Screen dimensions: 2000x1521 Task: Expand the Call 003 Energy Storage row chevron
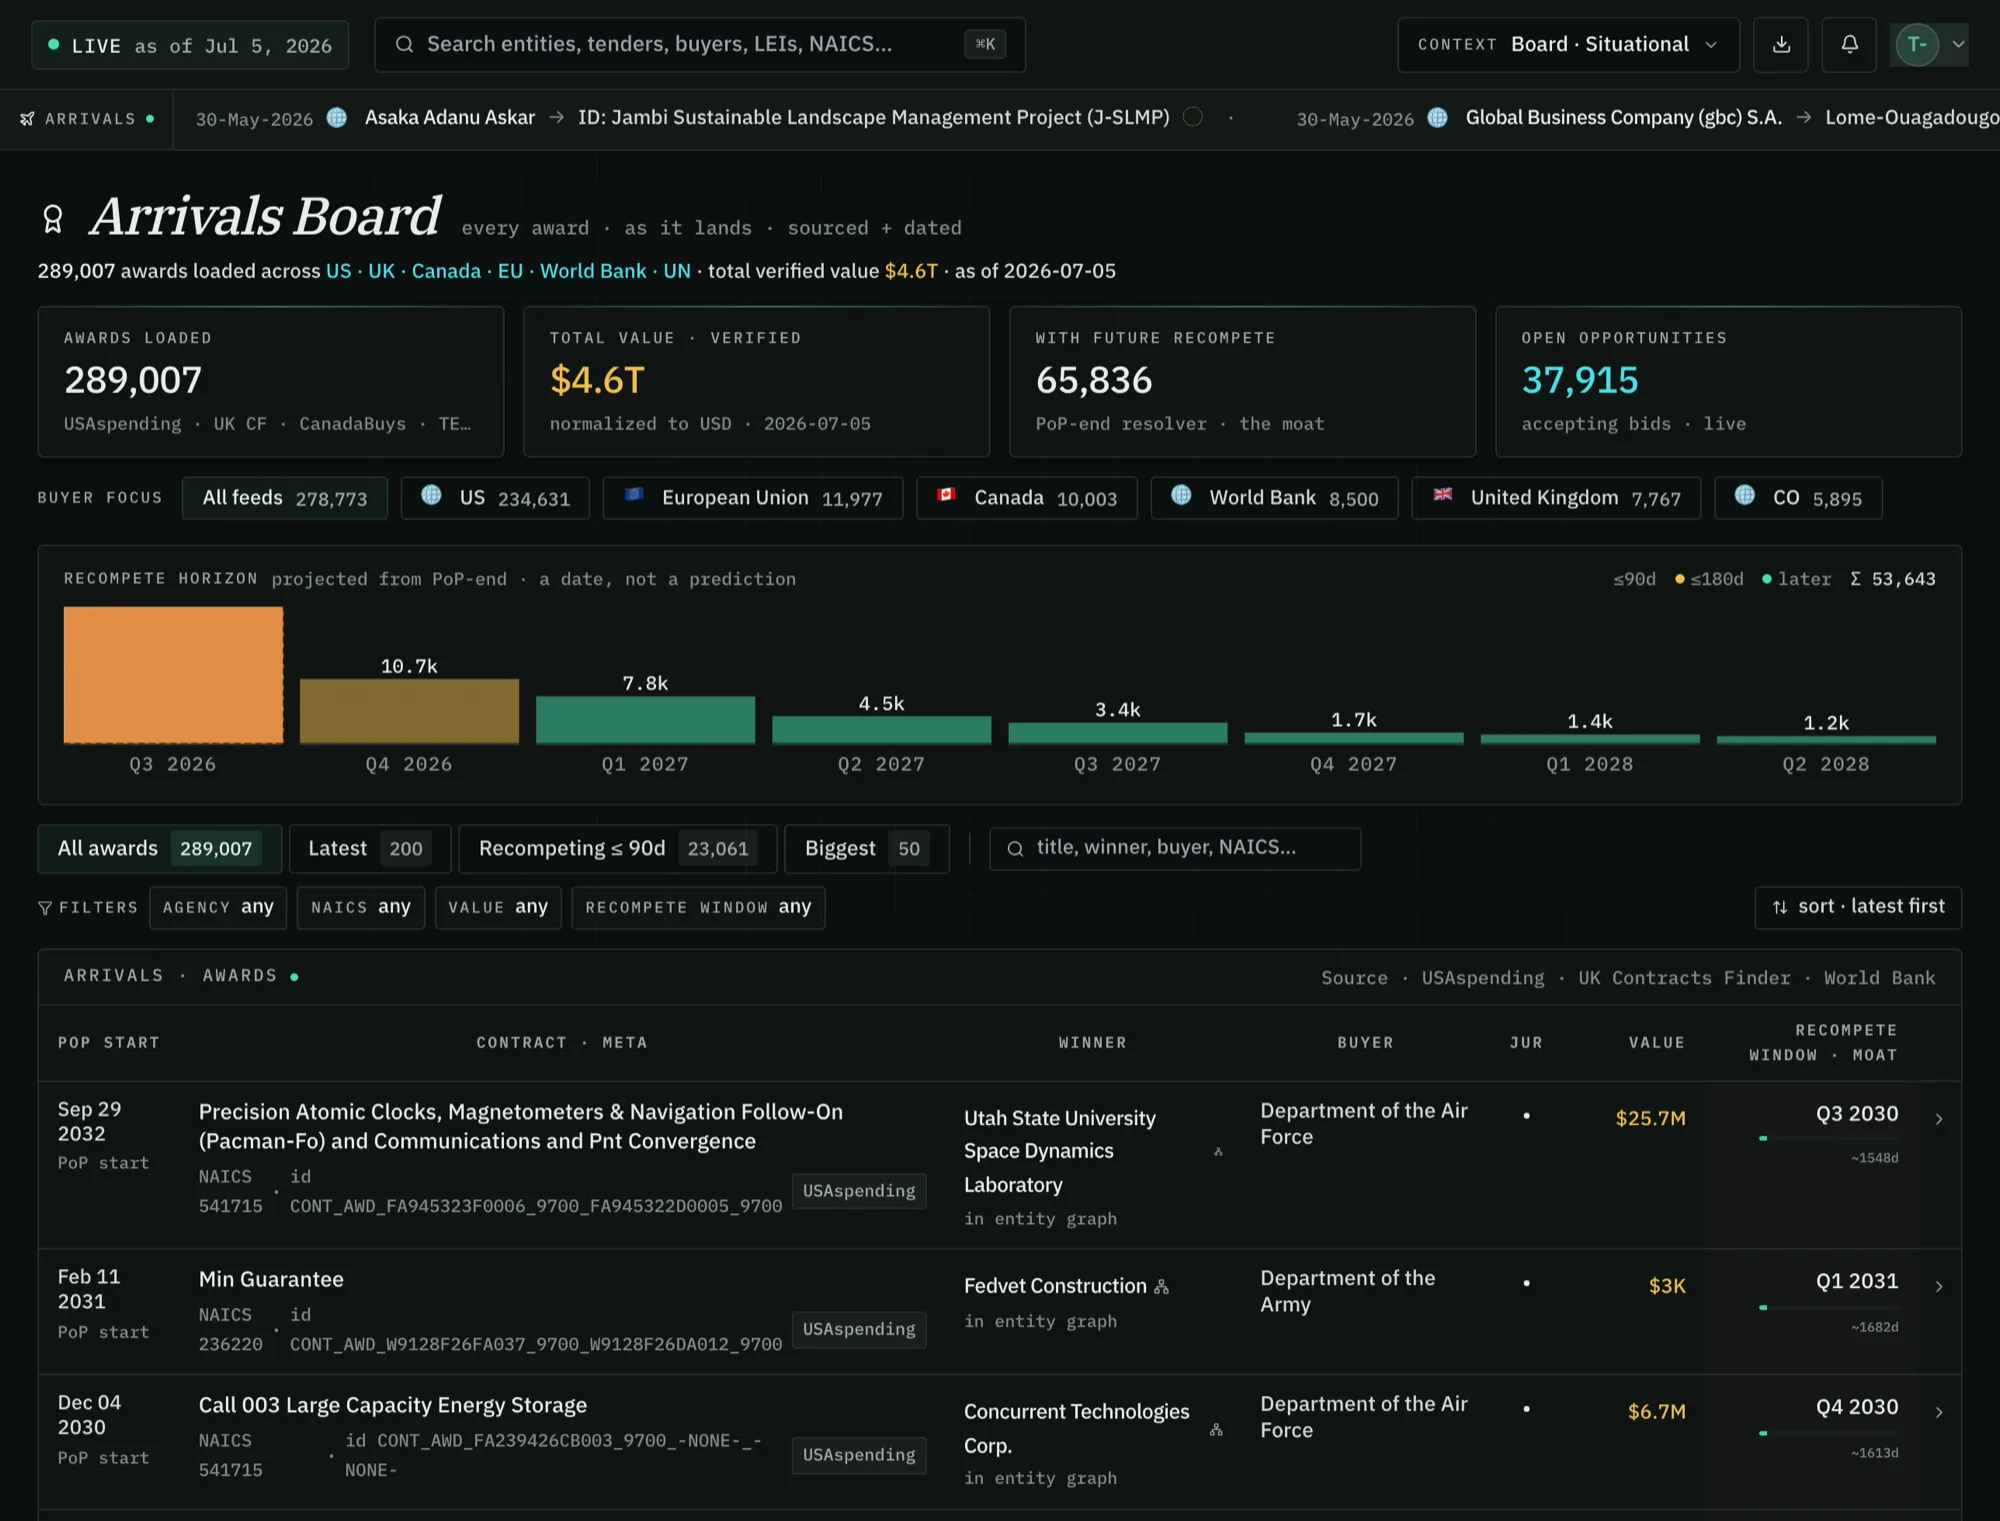[x=1939, y=1412]
